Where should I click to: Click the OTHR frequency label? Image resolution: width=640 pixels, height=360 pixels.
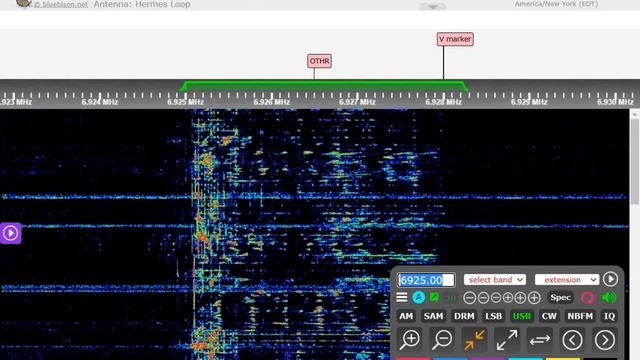[x=319, y=61]
